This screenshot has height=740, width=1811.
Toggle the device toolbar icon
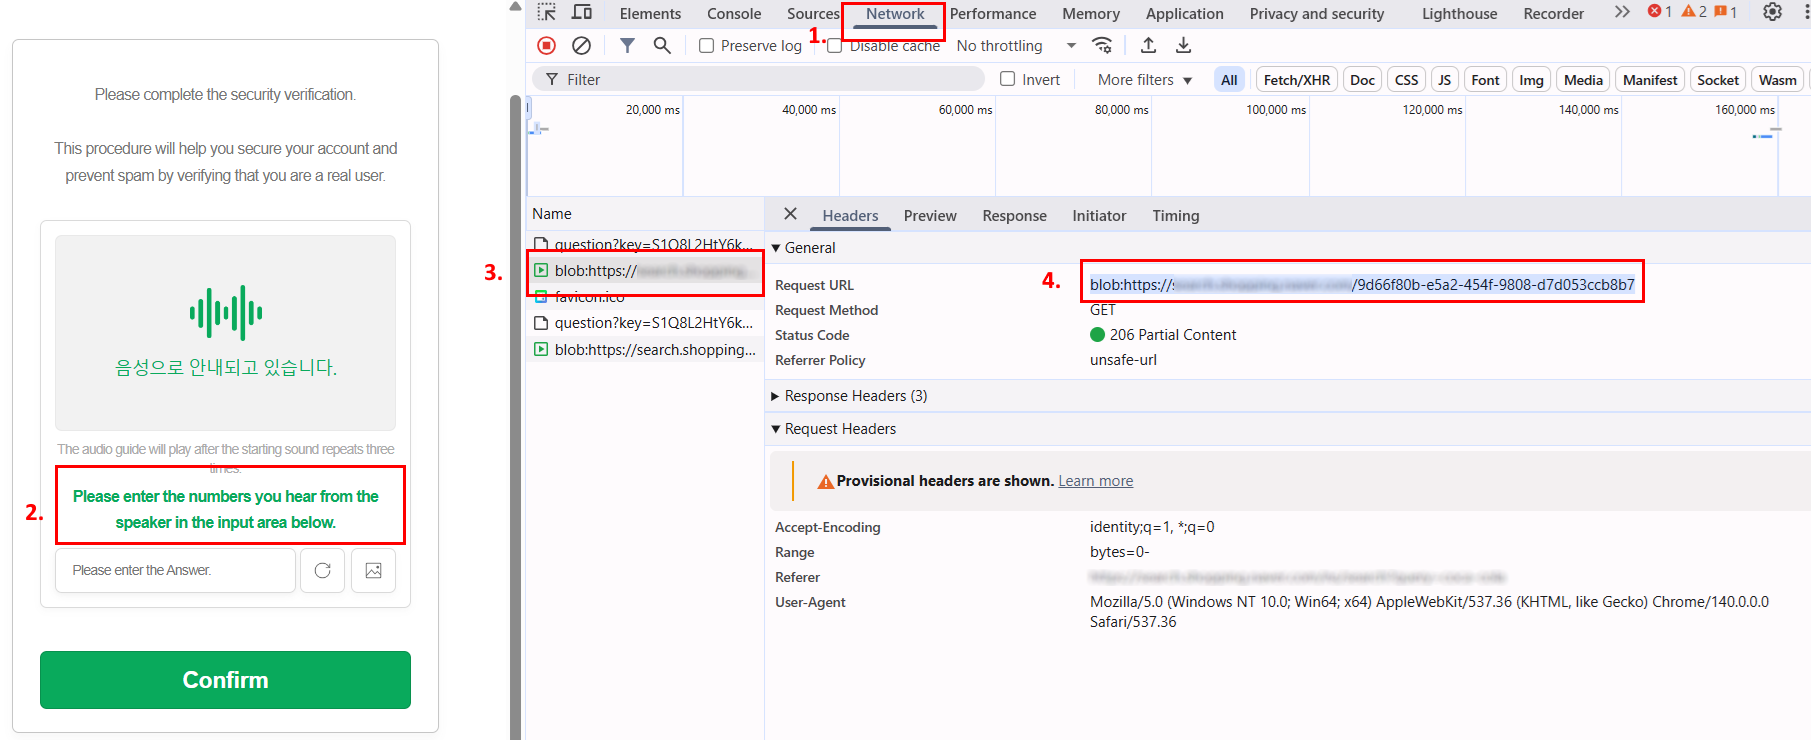581,13
